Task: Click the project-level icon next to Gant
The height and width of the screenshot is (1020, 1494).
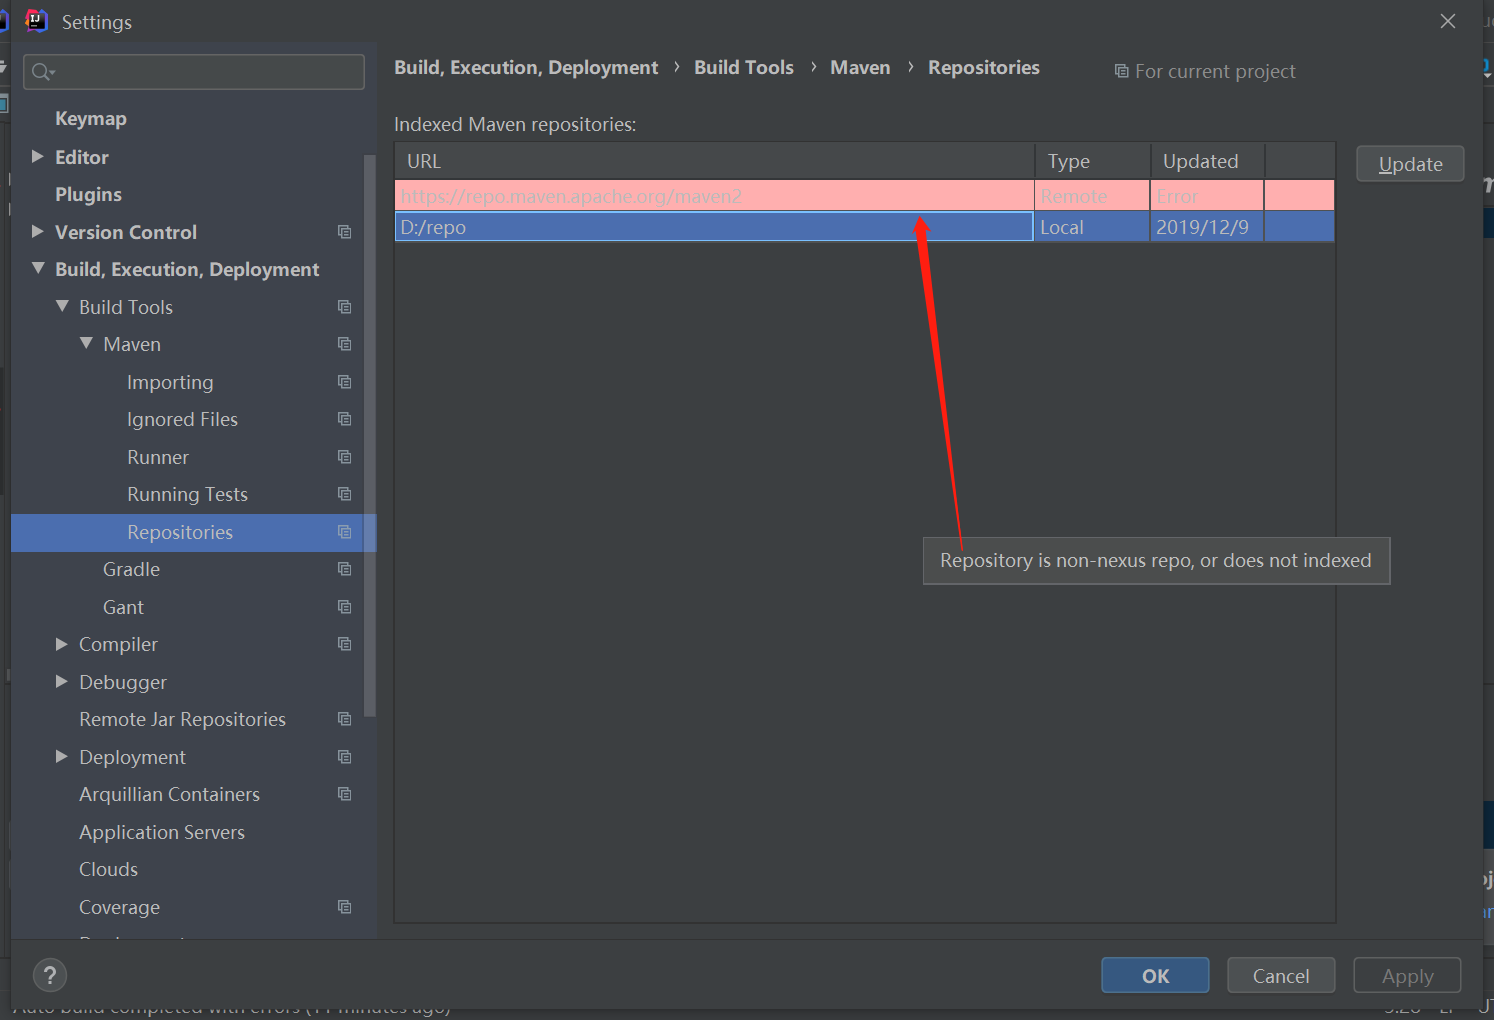Action: (x=345, y=607)
